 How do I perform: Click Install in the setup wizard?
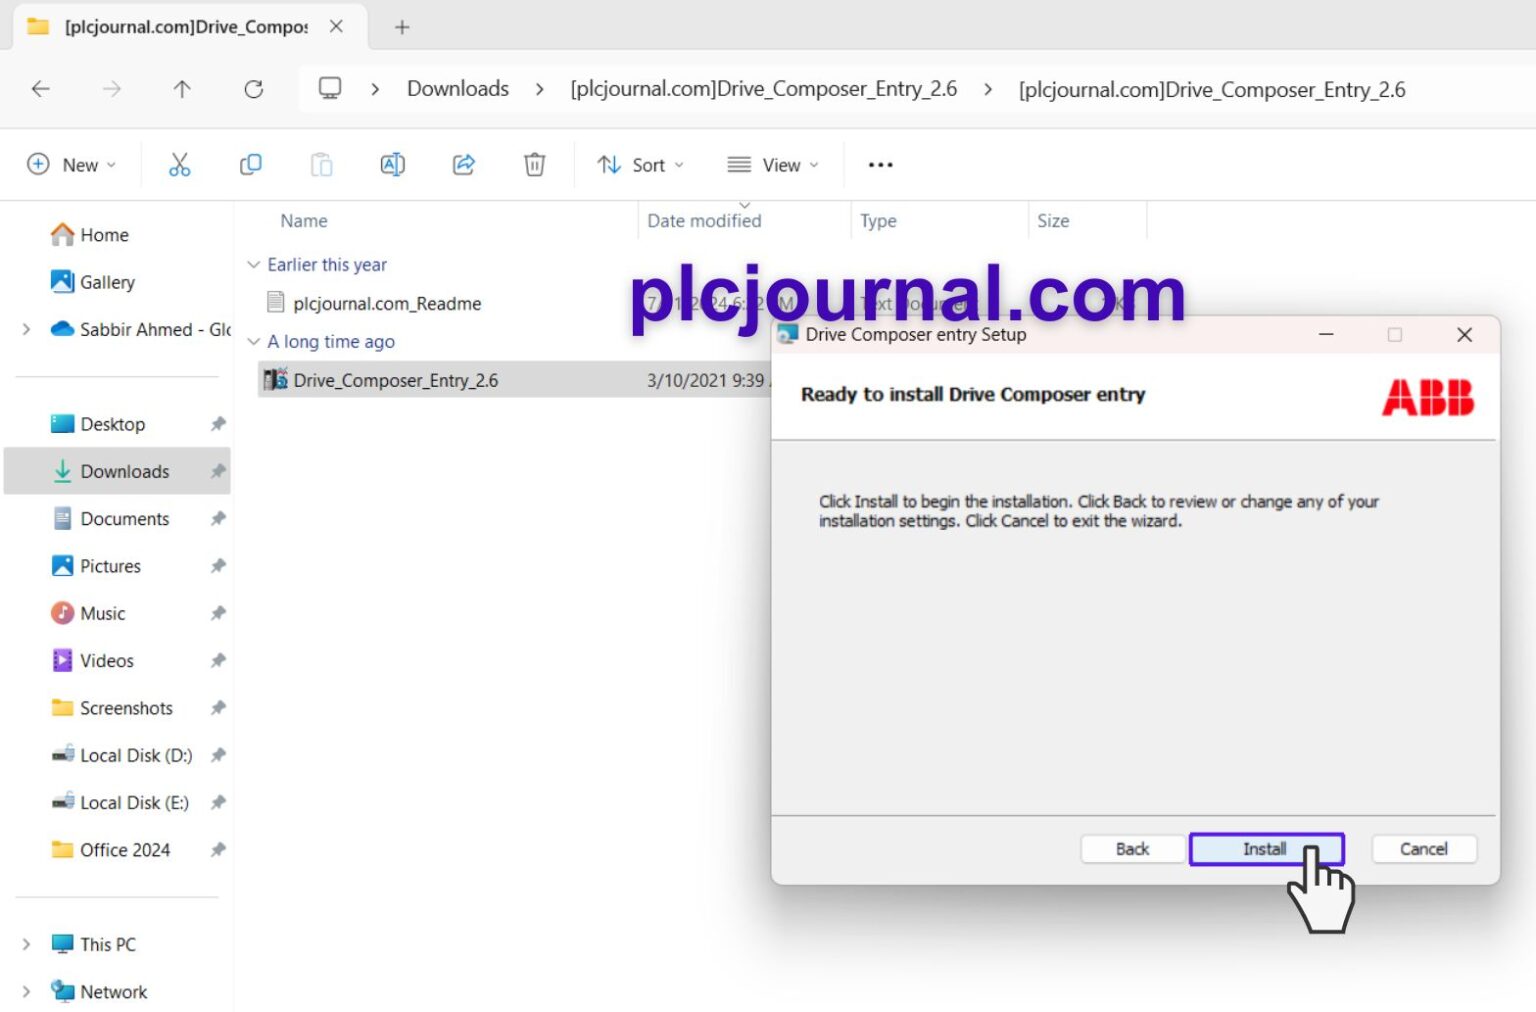coord(1266,849)
